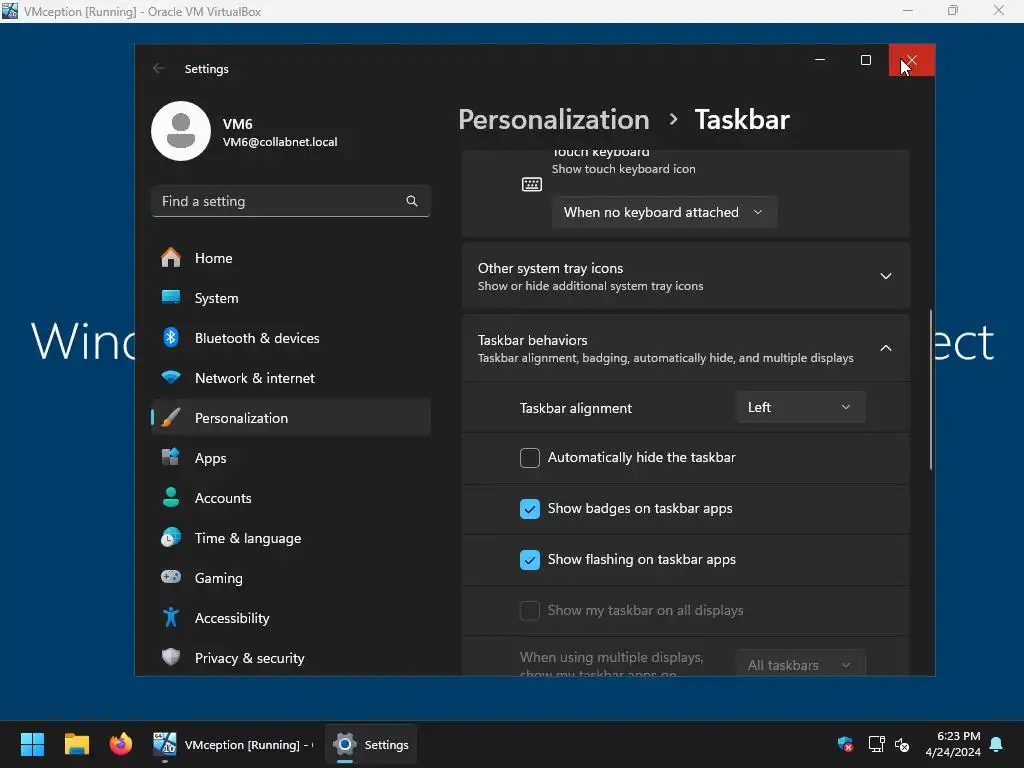Go back with the Settings arrow
Screen dimensions: 1024x768
pyautogui.click(x=158, y=69)
